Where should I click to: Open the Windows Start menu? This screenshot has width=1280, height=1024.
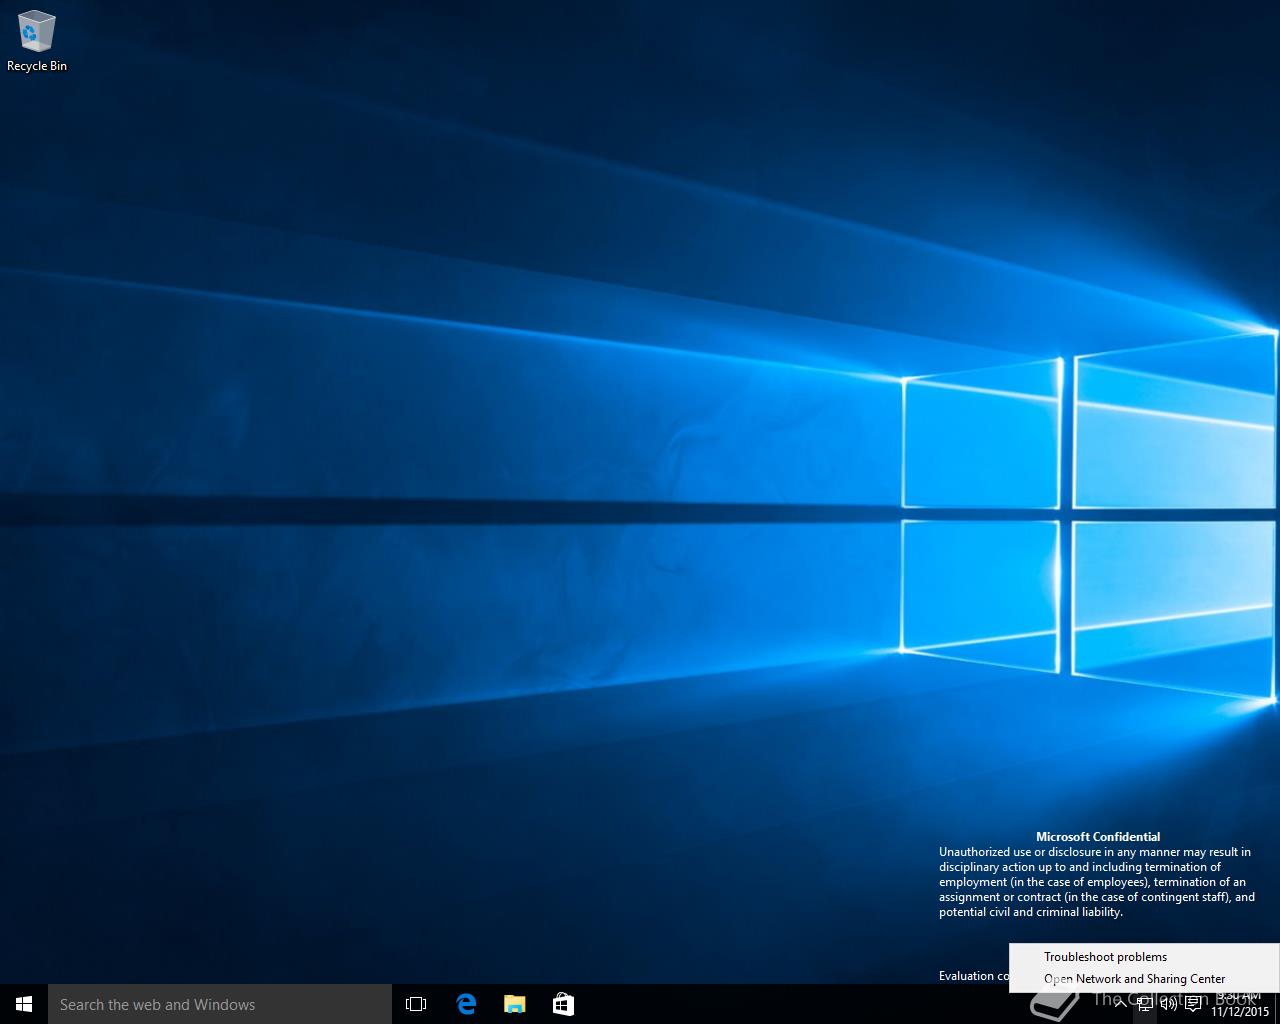tap(24, 1004)
